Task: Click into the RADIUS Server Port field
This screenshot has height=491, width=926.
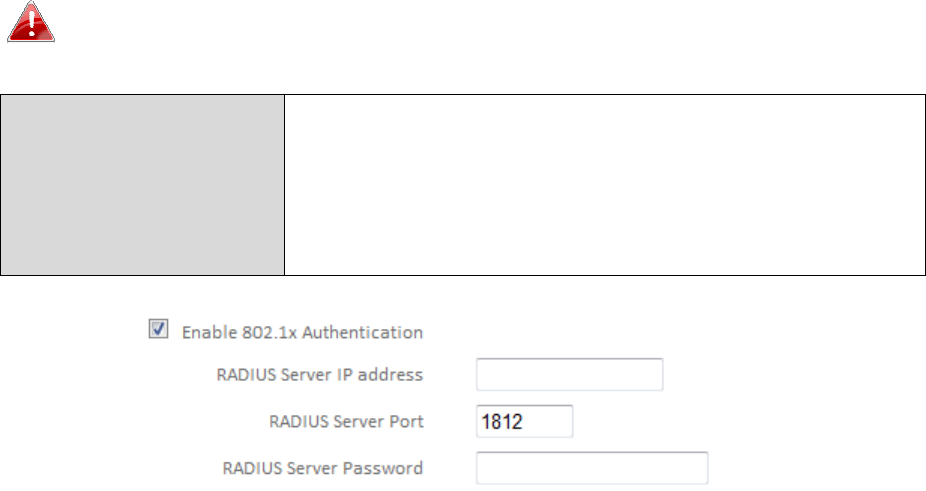Action: click(524, 421)
